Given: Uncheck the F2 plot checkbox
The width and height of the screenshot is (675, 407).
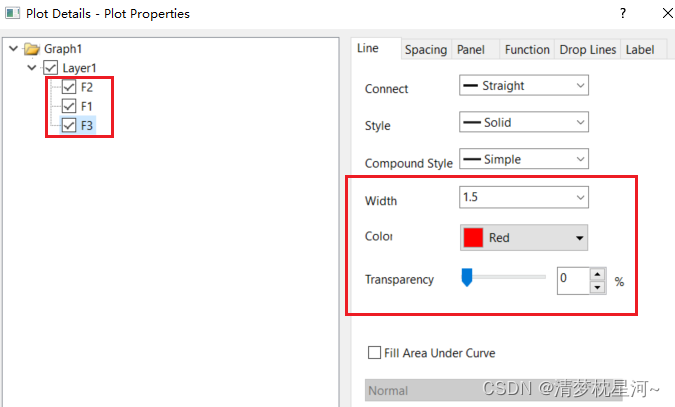Looking at the screenshot, I should 69,87.
